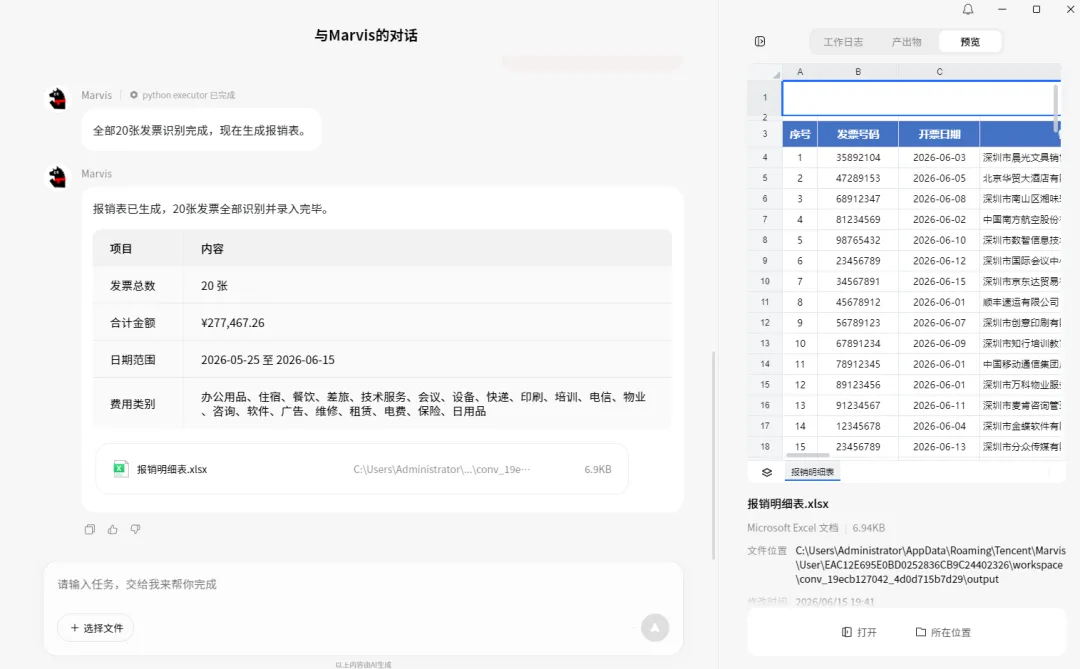The height and width of the screenshot is (669, 1080).
Task: Click invoice number 47289153
Action: point(858,178)
